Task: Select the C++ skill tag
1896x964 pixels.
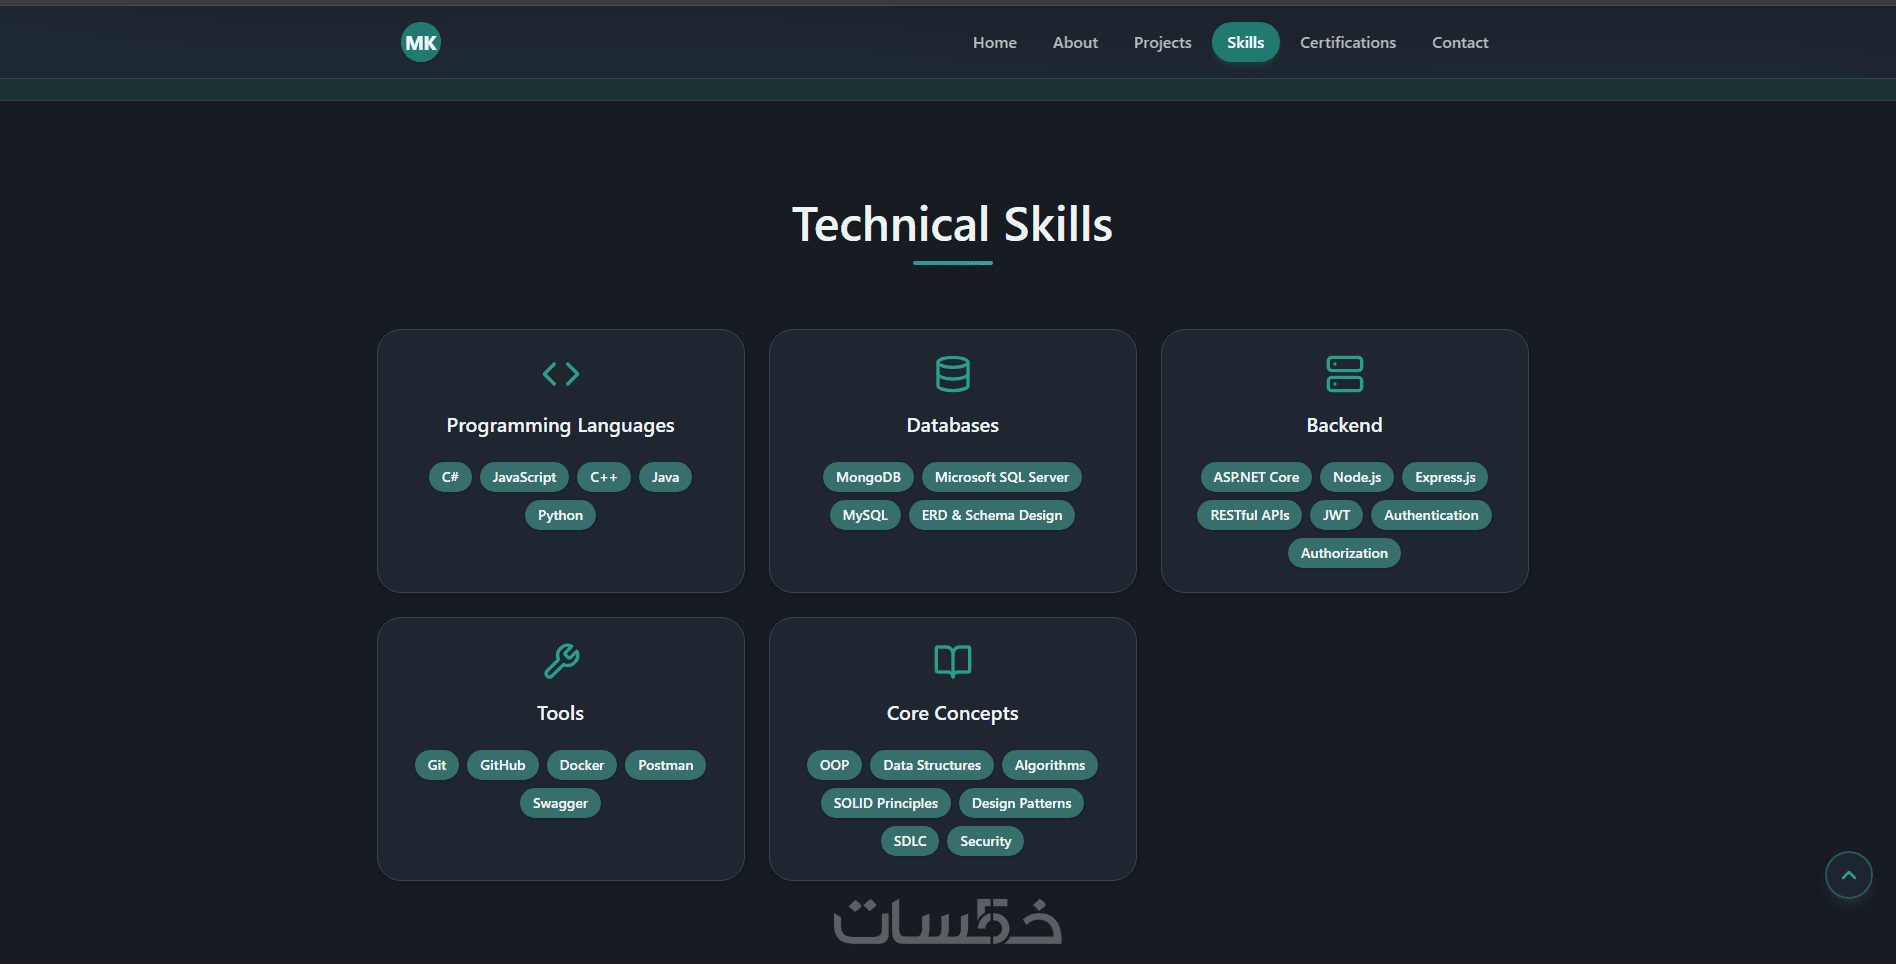Action: [x=604, y=477]
